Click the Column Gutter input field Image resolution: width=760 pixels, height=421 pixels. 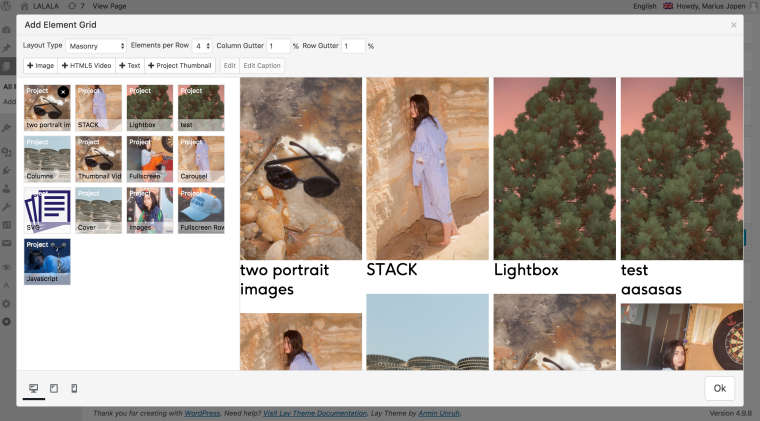click(277, 46)
